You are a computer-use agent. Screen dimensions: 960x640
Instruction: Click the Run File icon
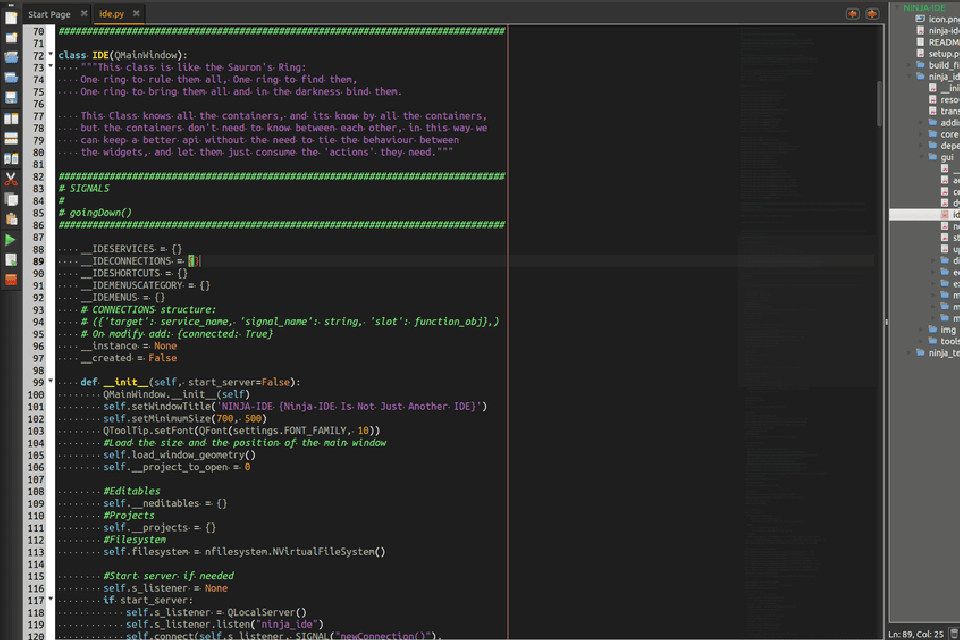click(x=11, y=260)
